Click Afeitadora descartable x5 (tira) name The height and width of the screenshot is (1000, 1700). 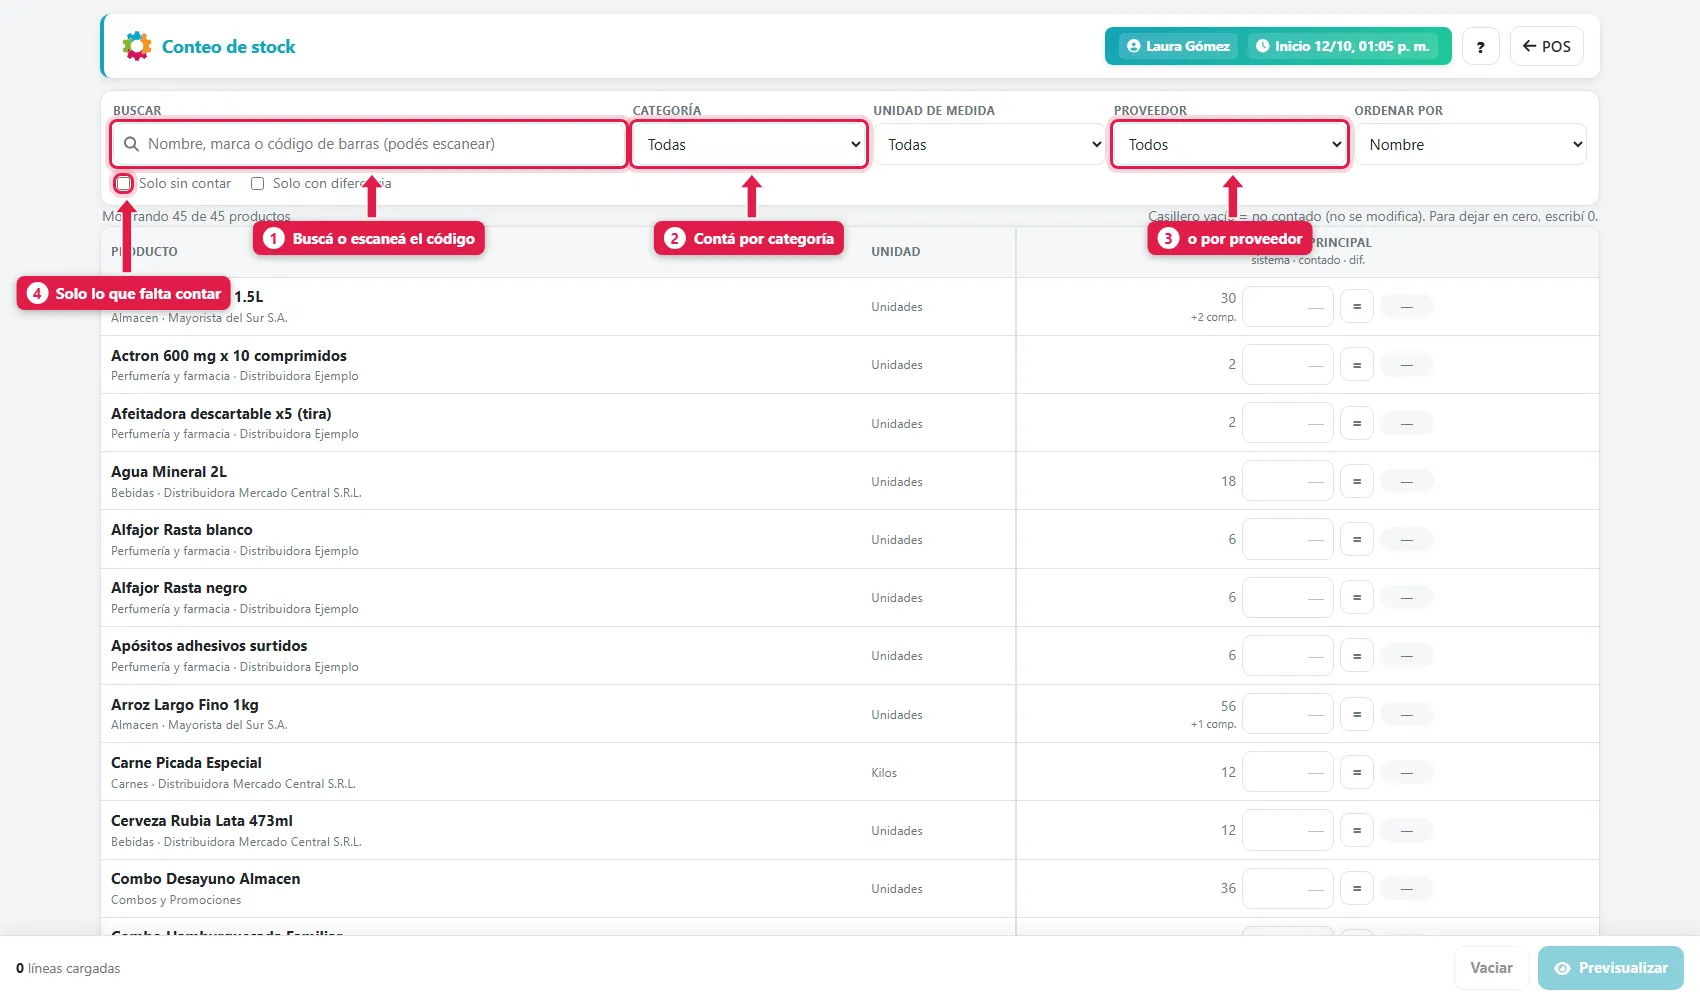pyautogui.click(x=221, y=414)
